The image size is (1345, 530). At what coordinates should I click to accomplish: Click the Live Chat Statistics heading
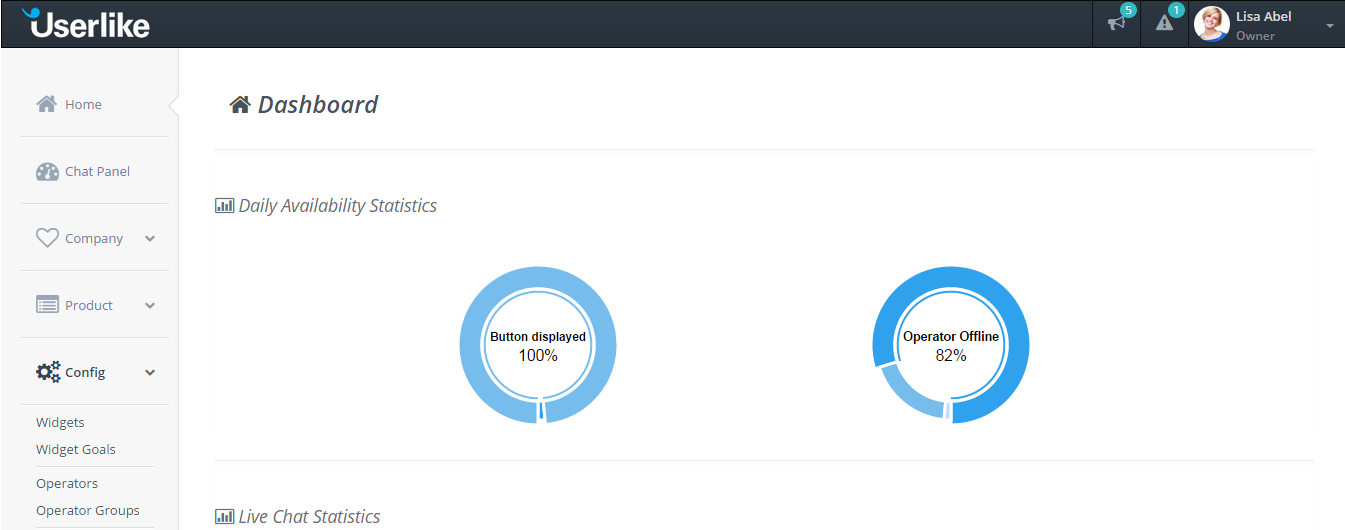click(x=310, y=517)
